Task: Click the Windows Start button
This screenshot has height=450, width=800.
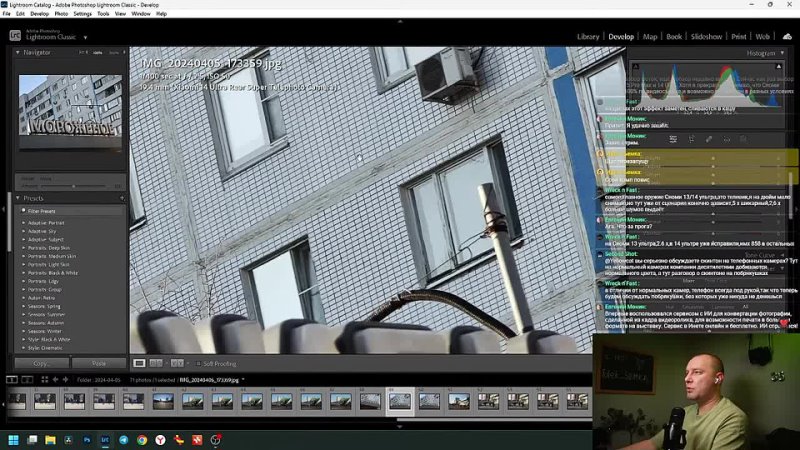Action: tap(14, 440)
